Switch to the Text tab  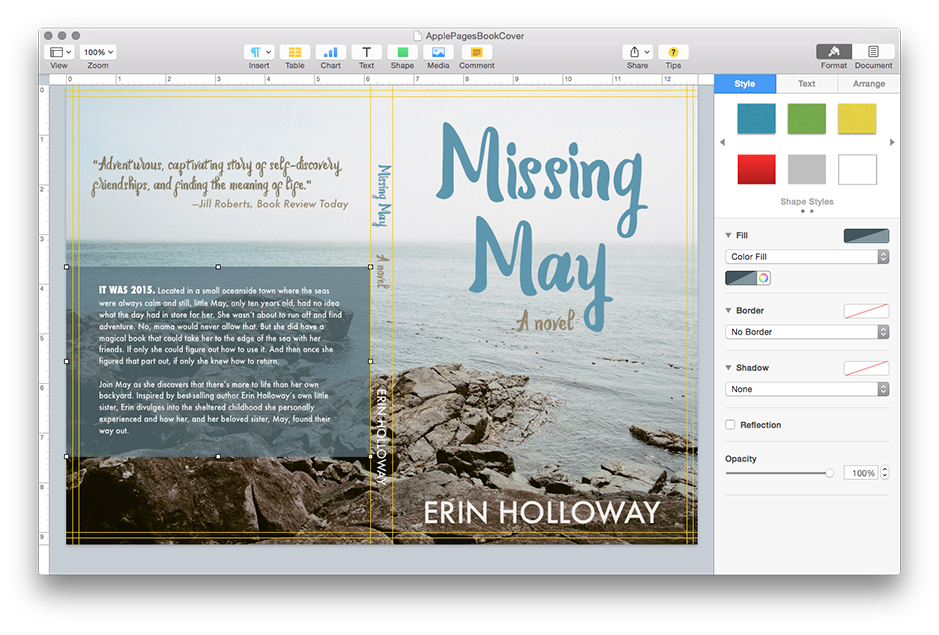(x=806, y=83)
